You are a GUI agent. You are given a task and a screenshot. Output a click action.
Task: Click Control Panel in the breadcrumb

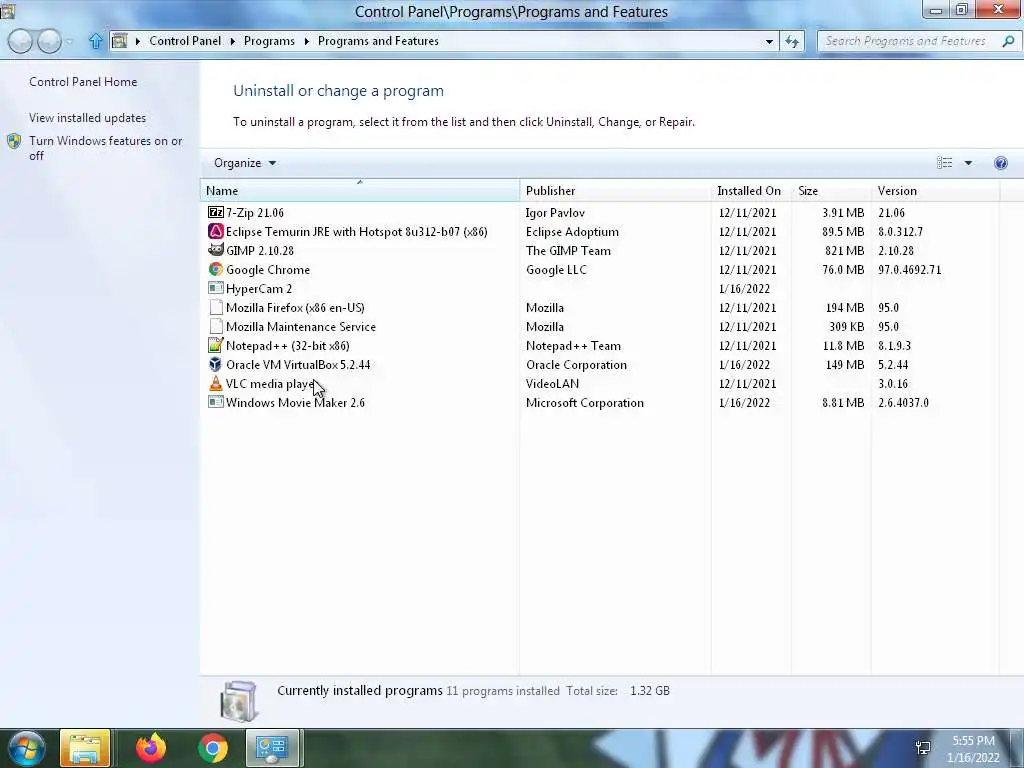click(185, 41)
